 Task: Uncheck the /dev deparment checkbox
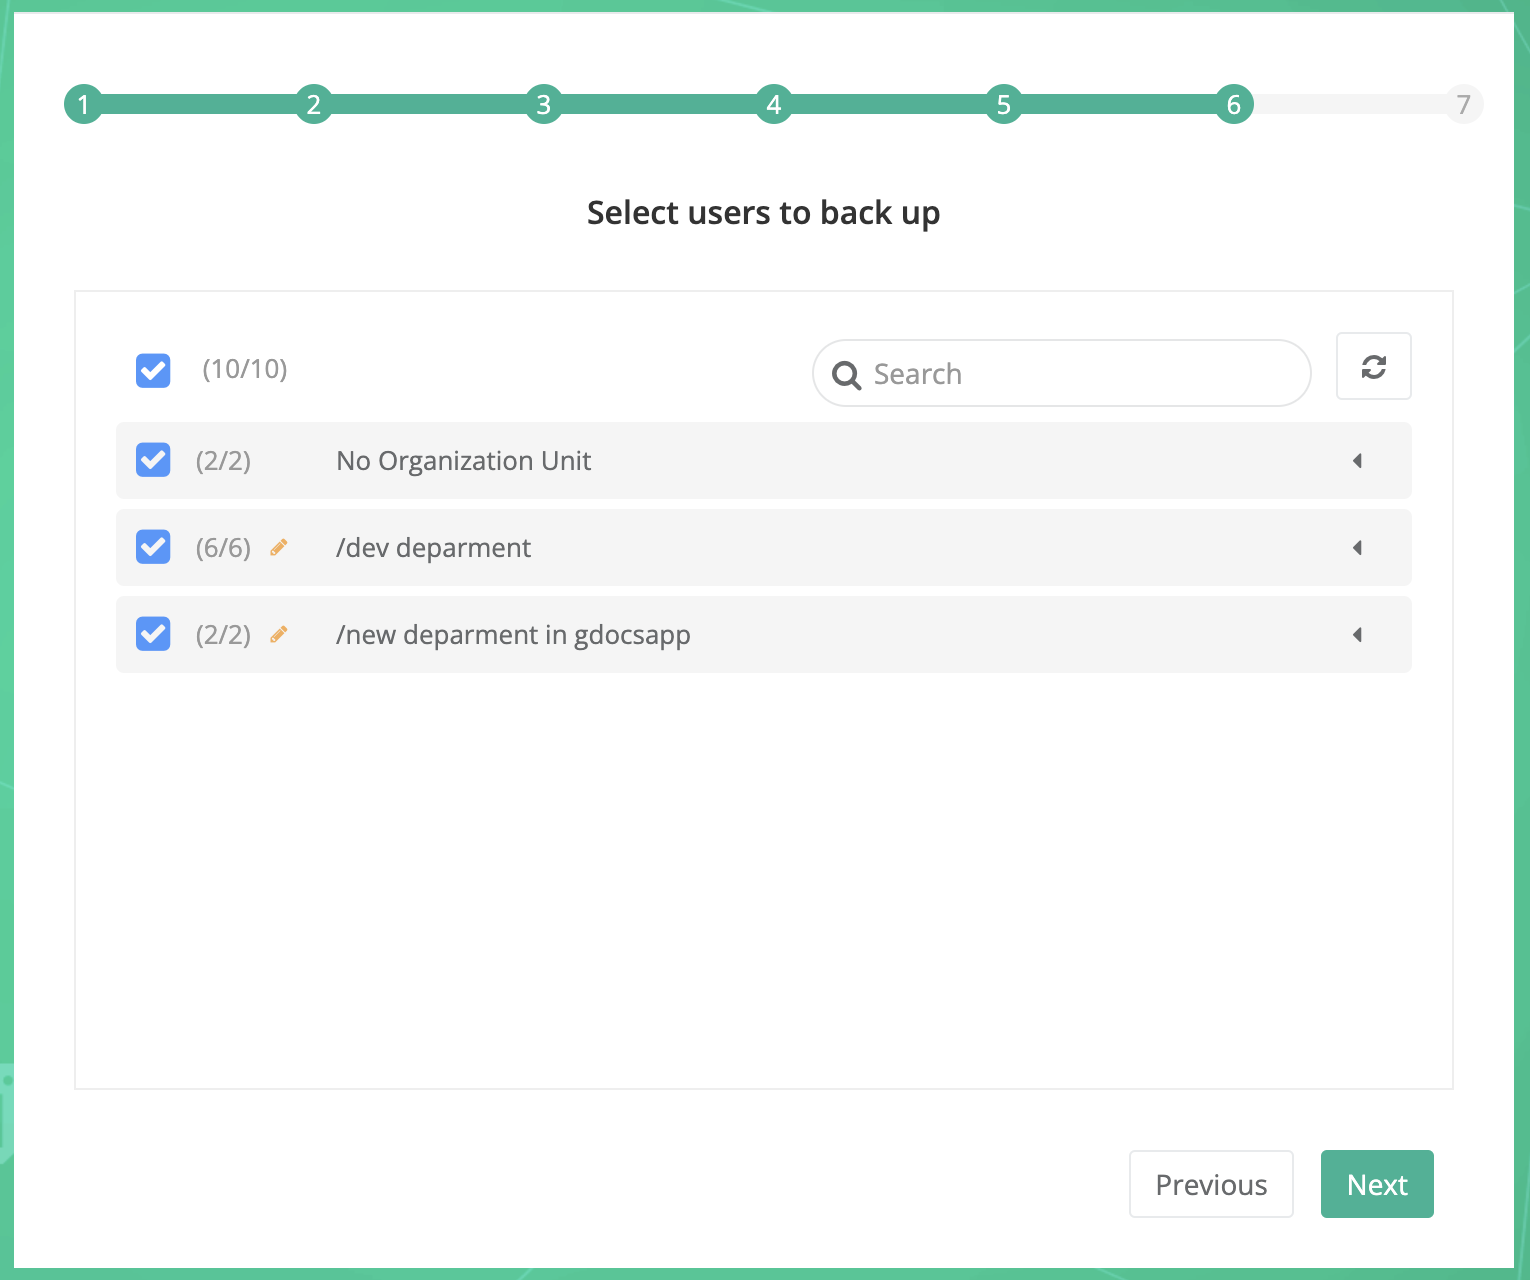click(x=152, y=547)
